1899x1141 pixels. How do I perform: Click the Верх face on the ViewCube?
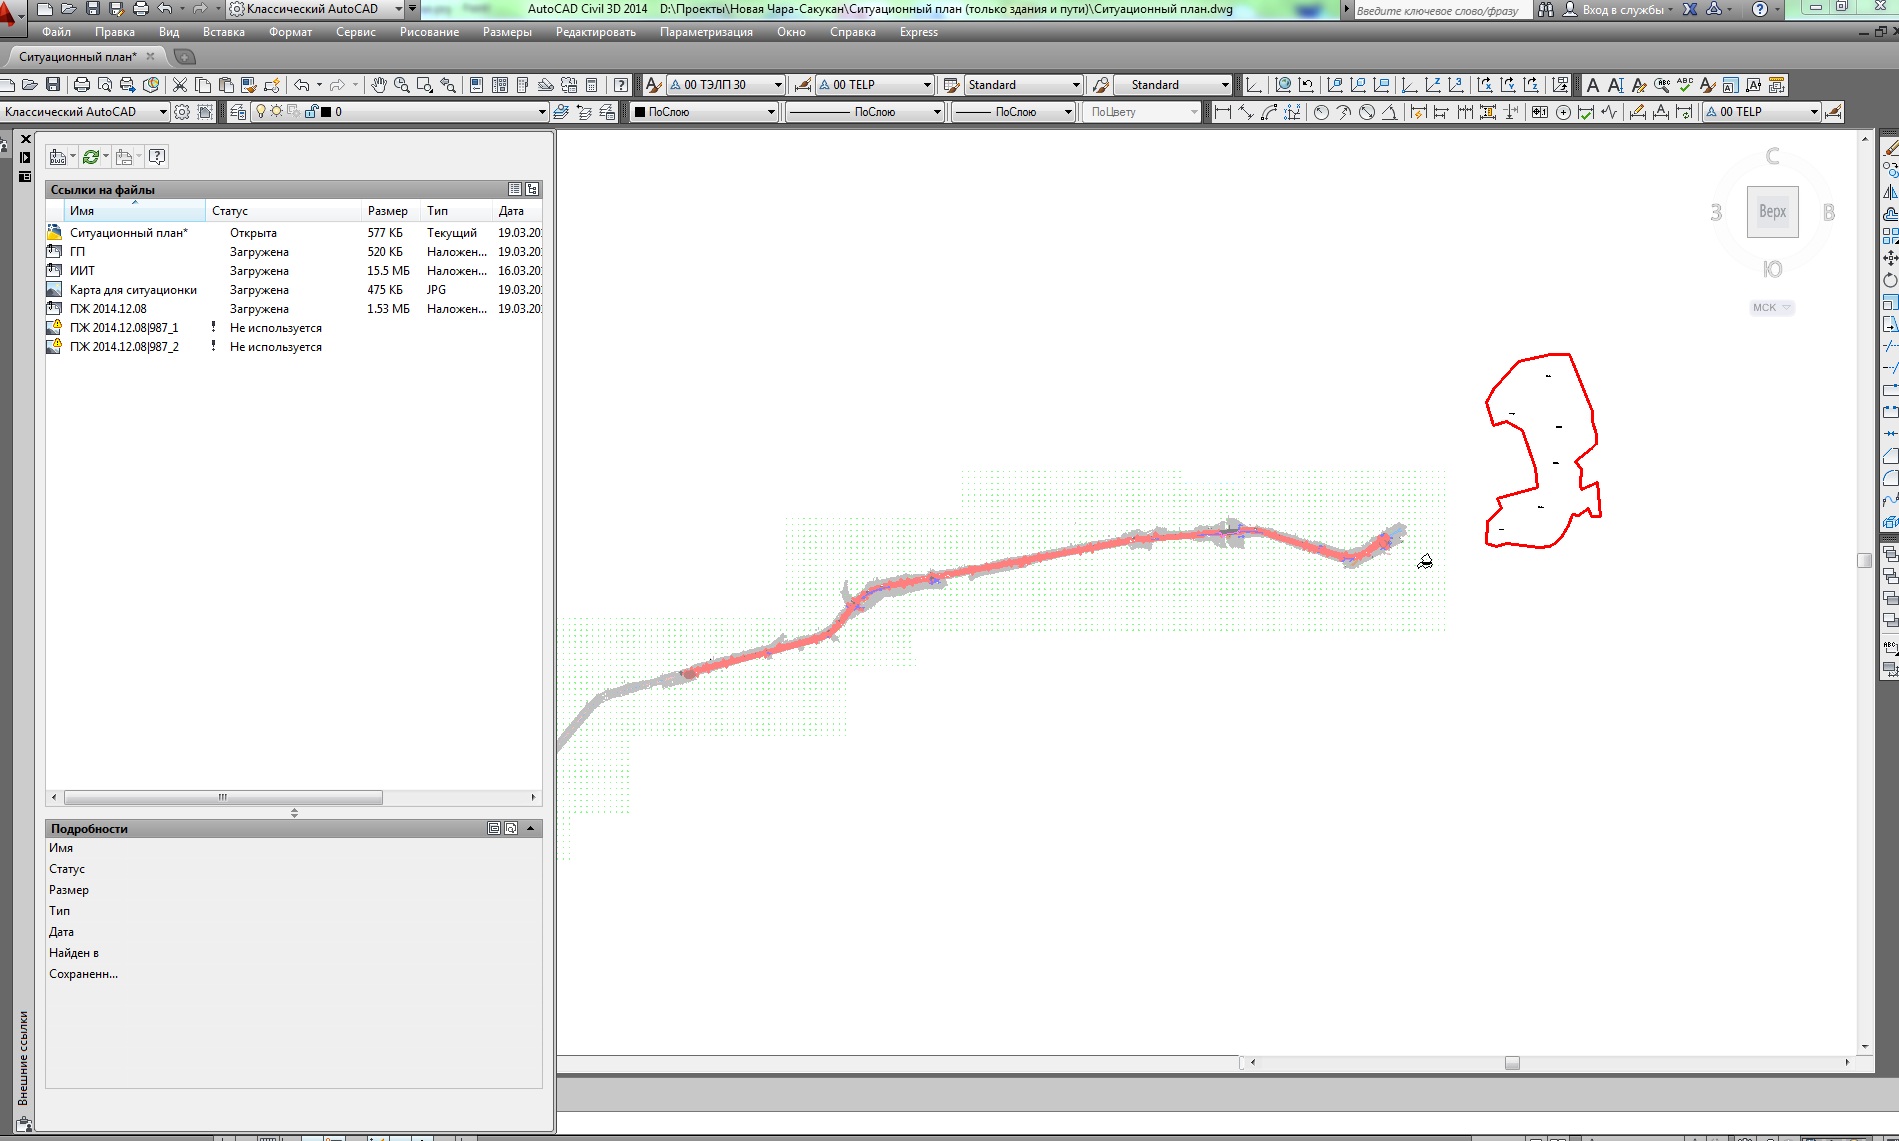pyautogui.click(x=1772, y=212)
